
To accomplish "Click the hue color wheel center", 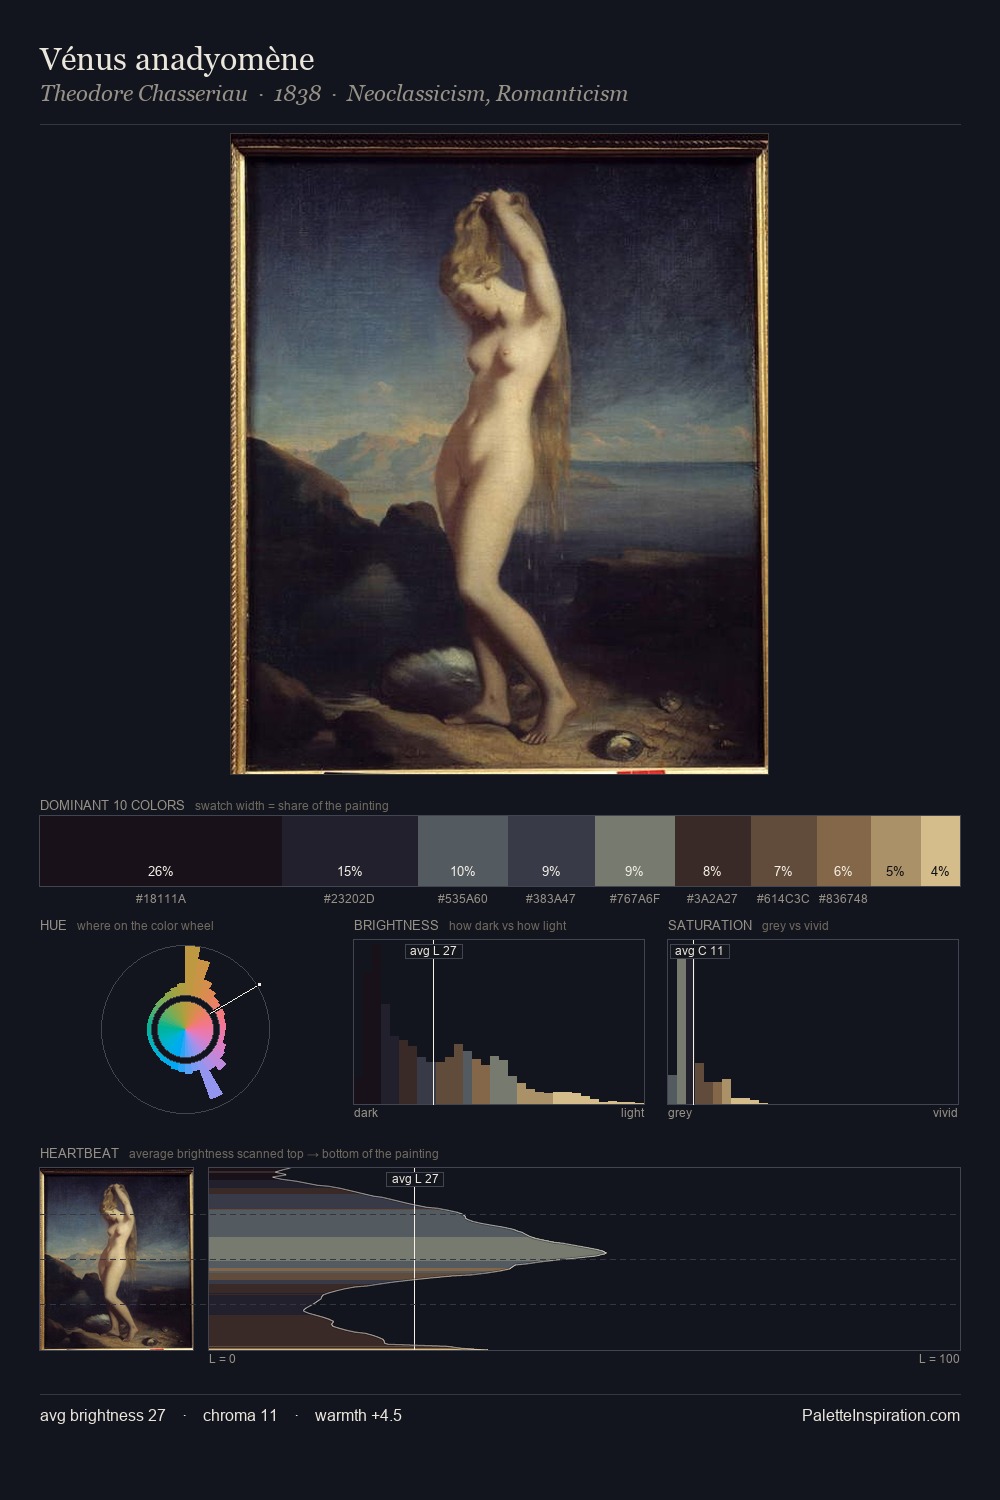I will (x=185, y=1028).
